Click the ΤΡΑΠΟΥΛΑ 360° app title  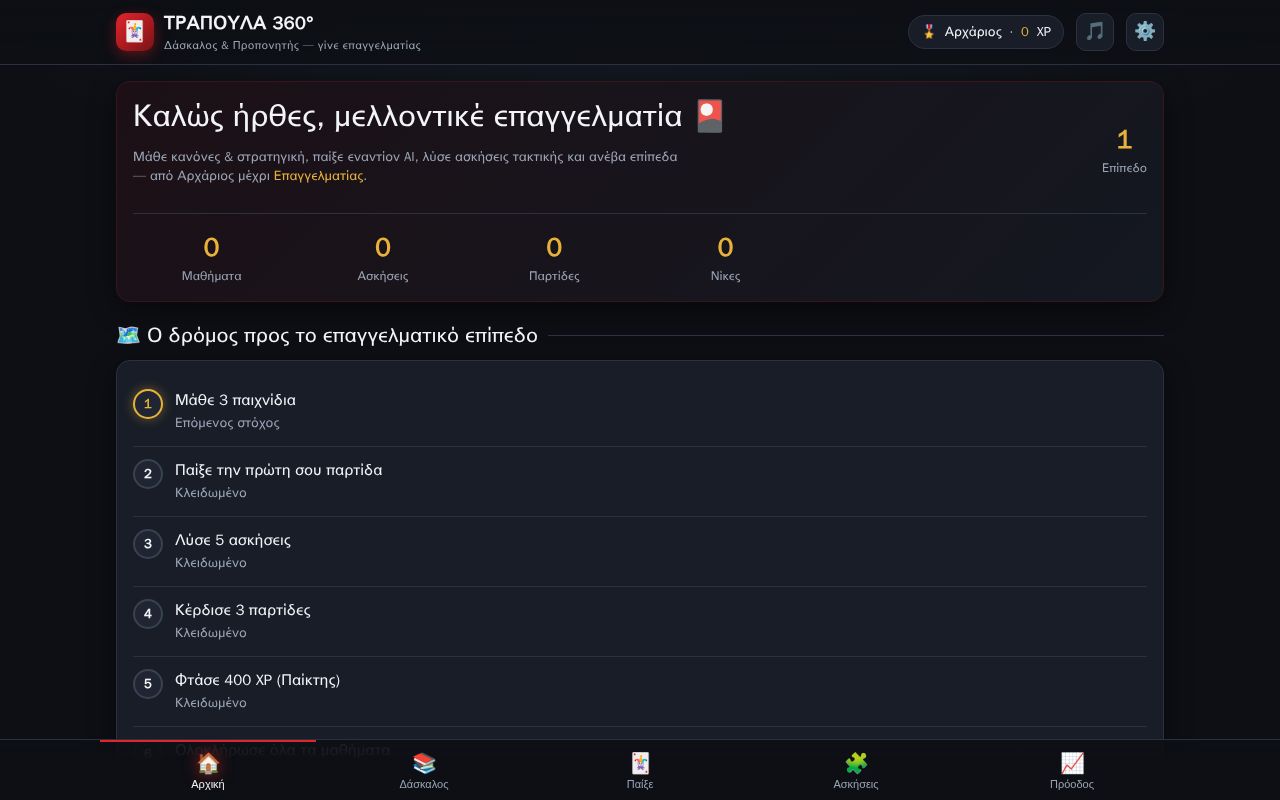click(x=239, y=23)
